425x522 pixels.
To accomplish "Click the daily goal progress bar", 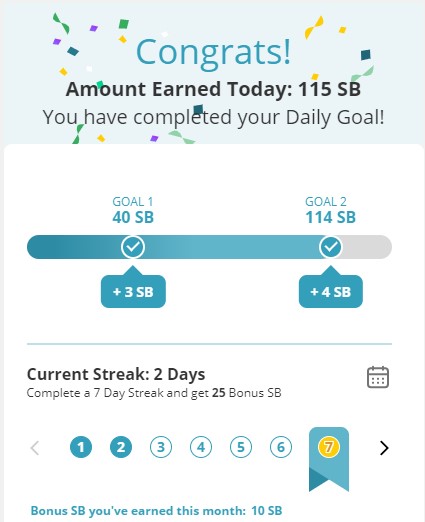I will click(209, 247).
